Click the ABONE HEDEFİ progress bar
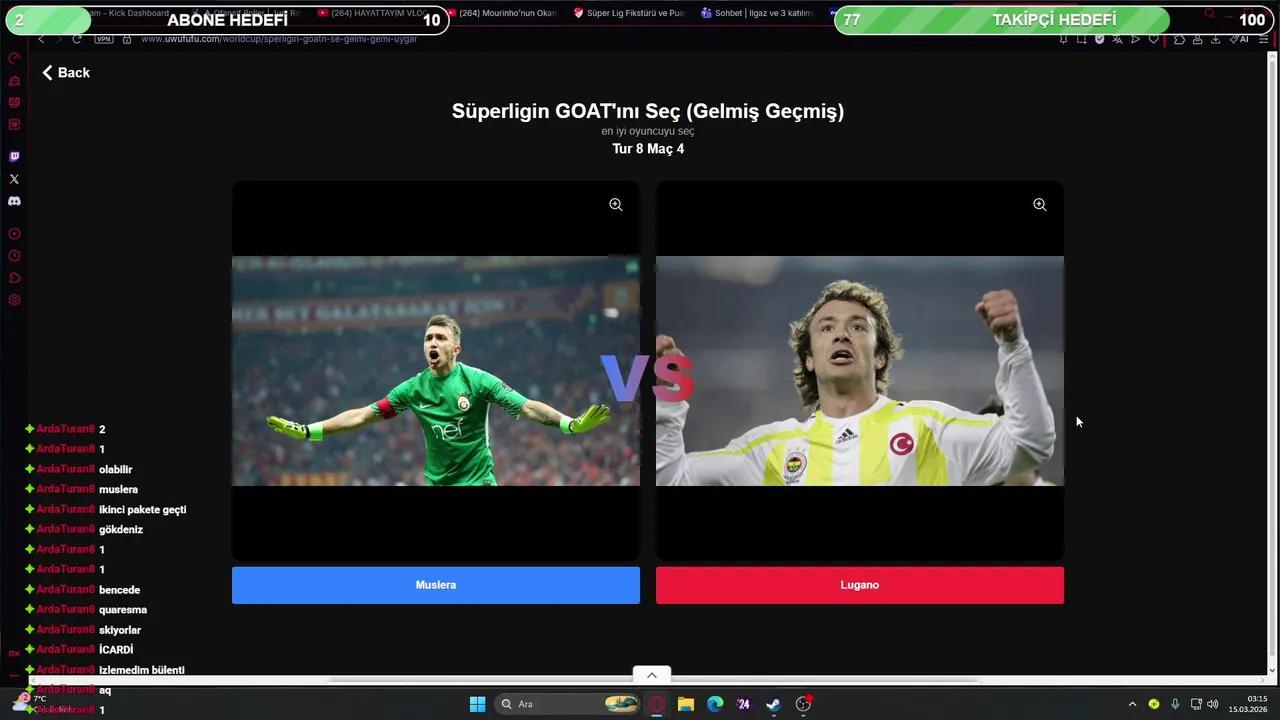The image size is (1280, 720). (226, 20)
